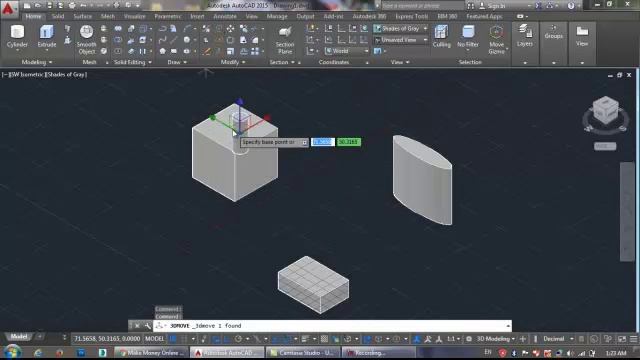Image resolution: width=640 pixels, height=360 pixels.
Task: Click the Move tool in Modify panel
Action: pos(231,29)
